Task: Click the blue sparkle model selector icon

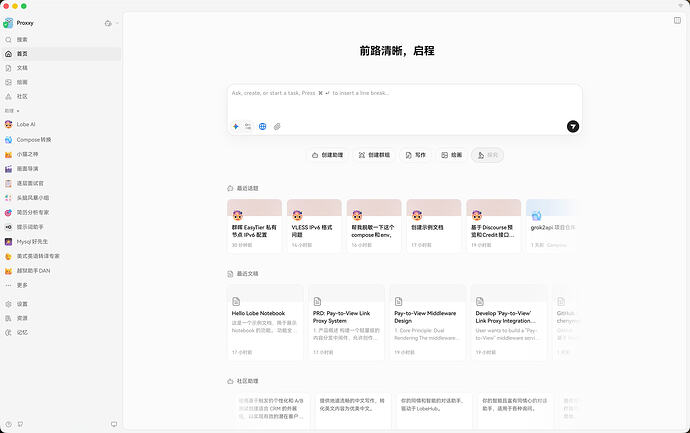Action: pyautogui.click(x=236, y=127)
